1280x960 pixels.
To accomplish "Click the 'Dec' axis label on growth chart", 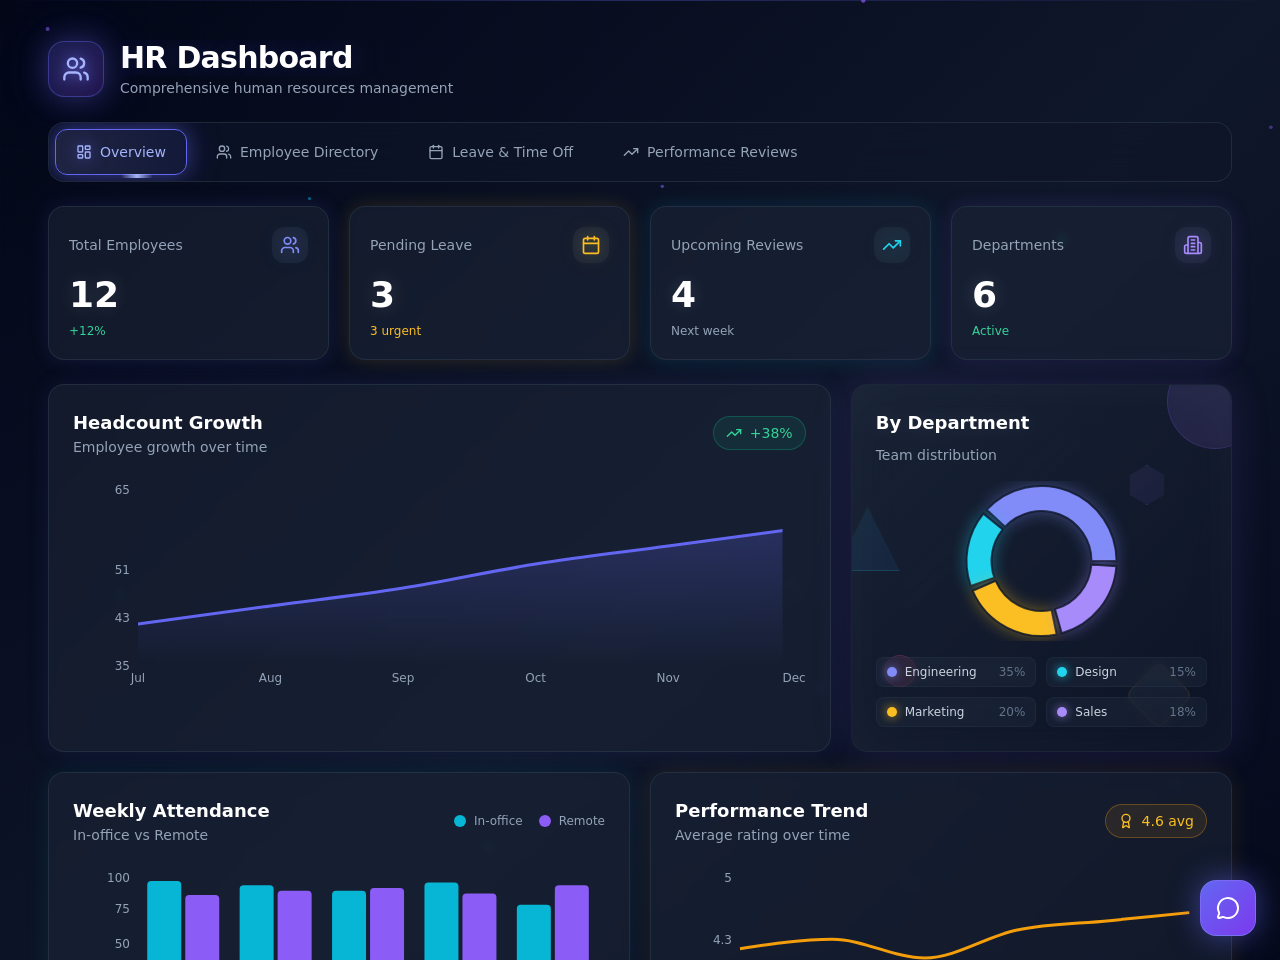I will [x=794, y=678].
